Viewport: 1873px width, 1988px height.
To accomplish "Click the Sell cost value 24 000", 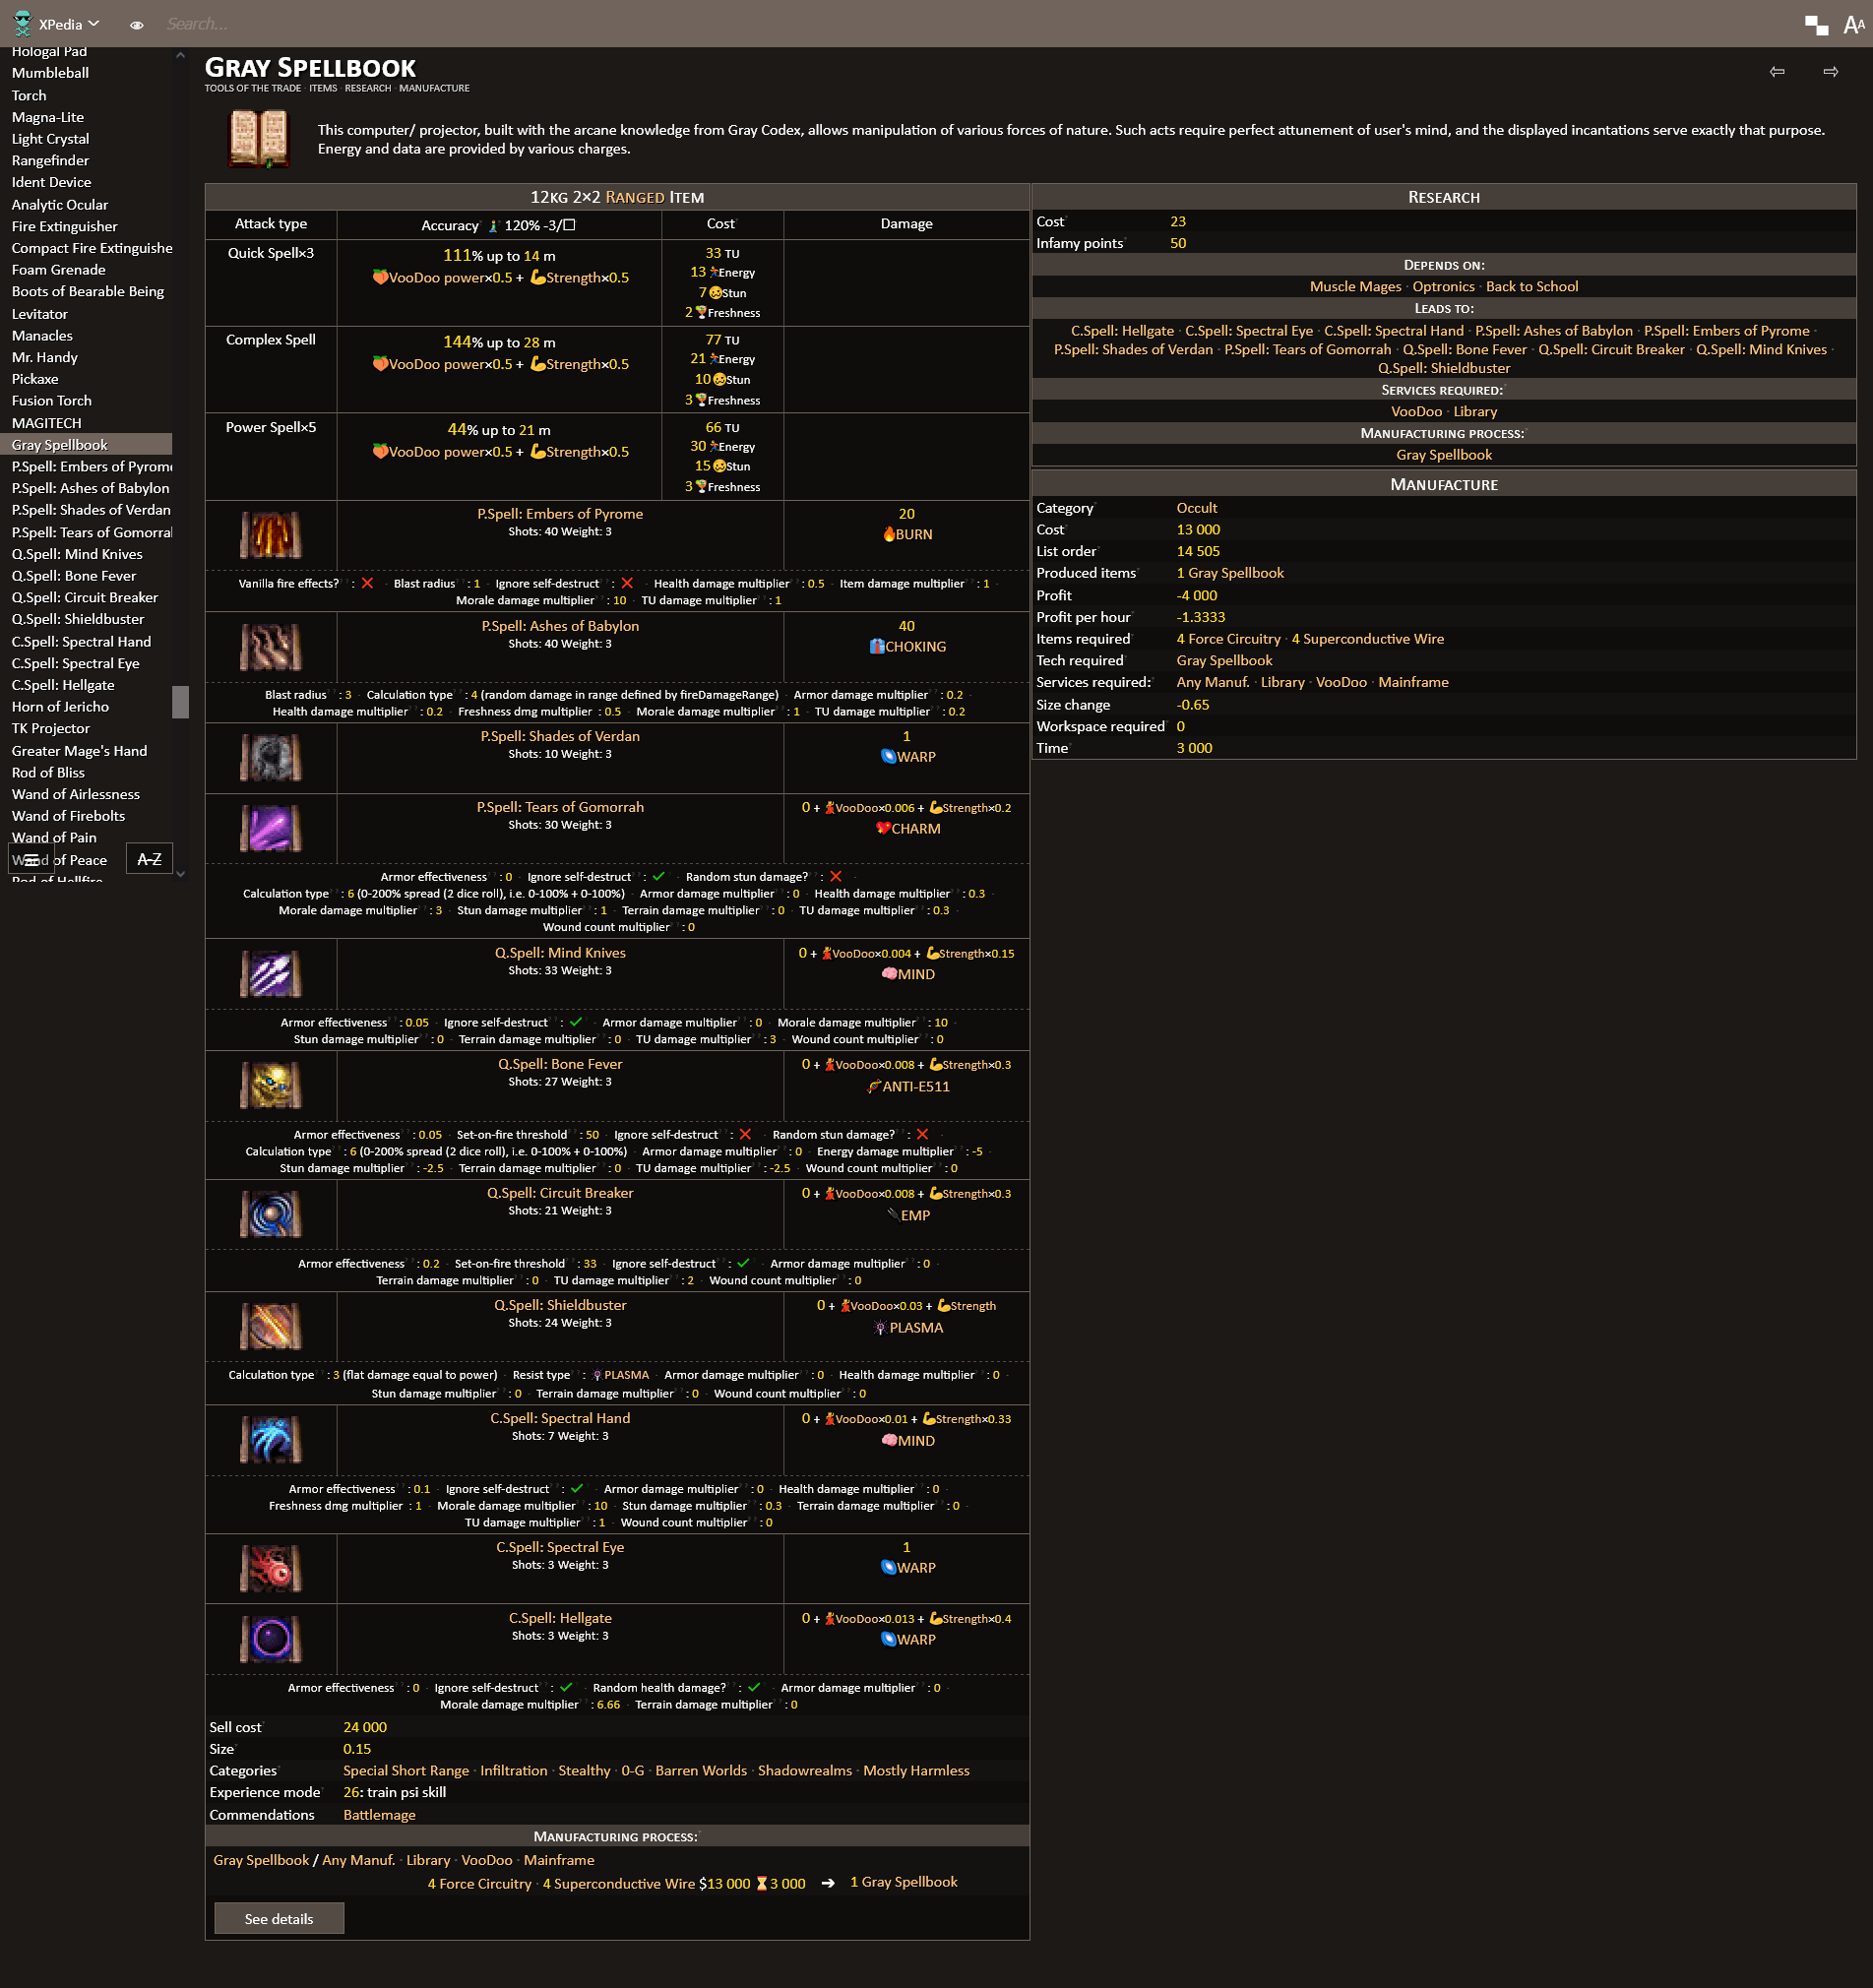I will pos(365,1727).
